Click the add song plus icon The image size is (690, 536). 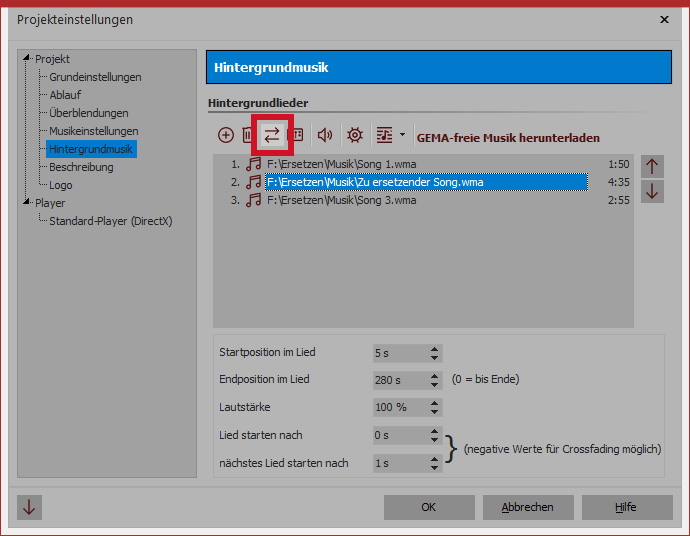click(x=225, y=135)
